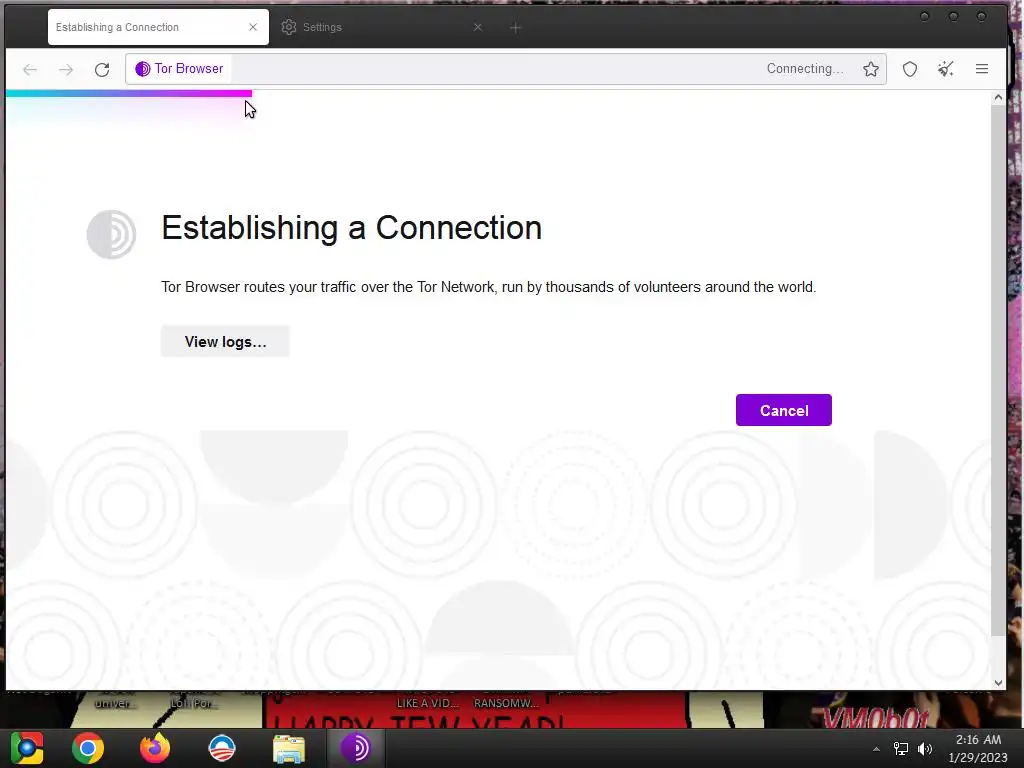Go back with the back arrow button
This screenshot has height=768, width=1024.
[x=30, y=69]
